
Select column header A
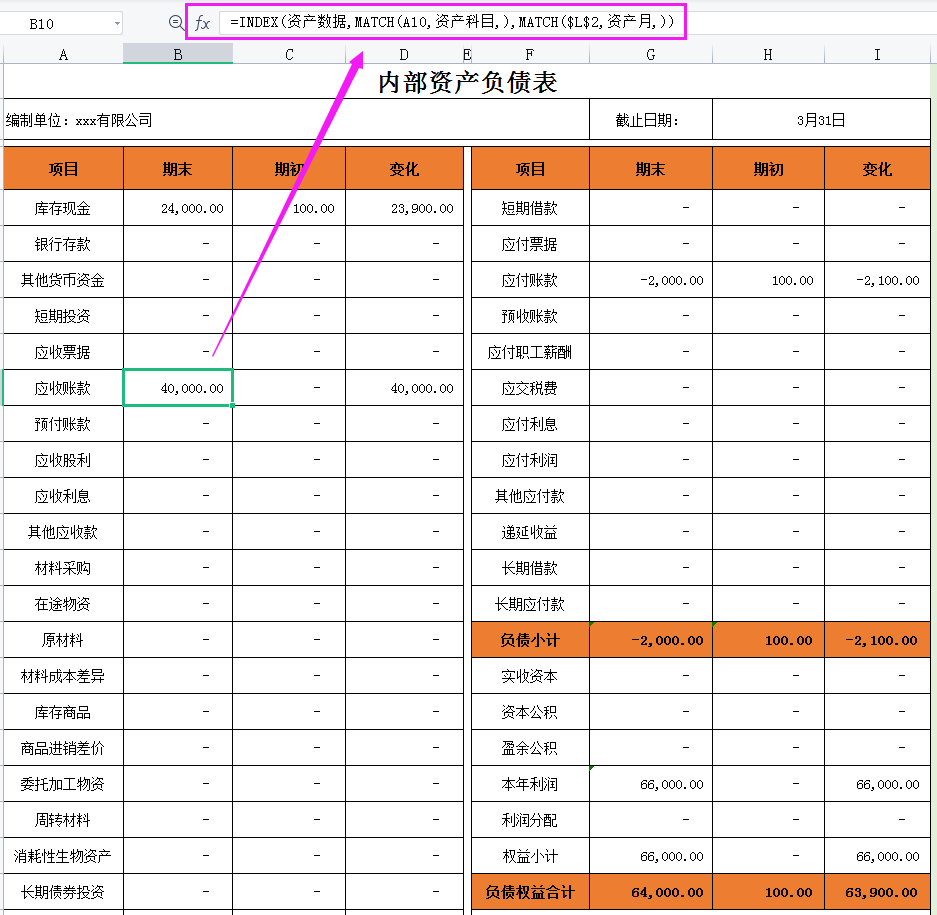pos(63,54)
